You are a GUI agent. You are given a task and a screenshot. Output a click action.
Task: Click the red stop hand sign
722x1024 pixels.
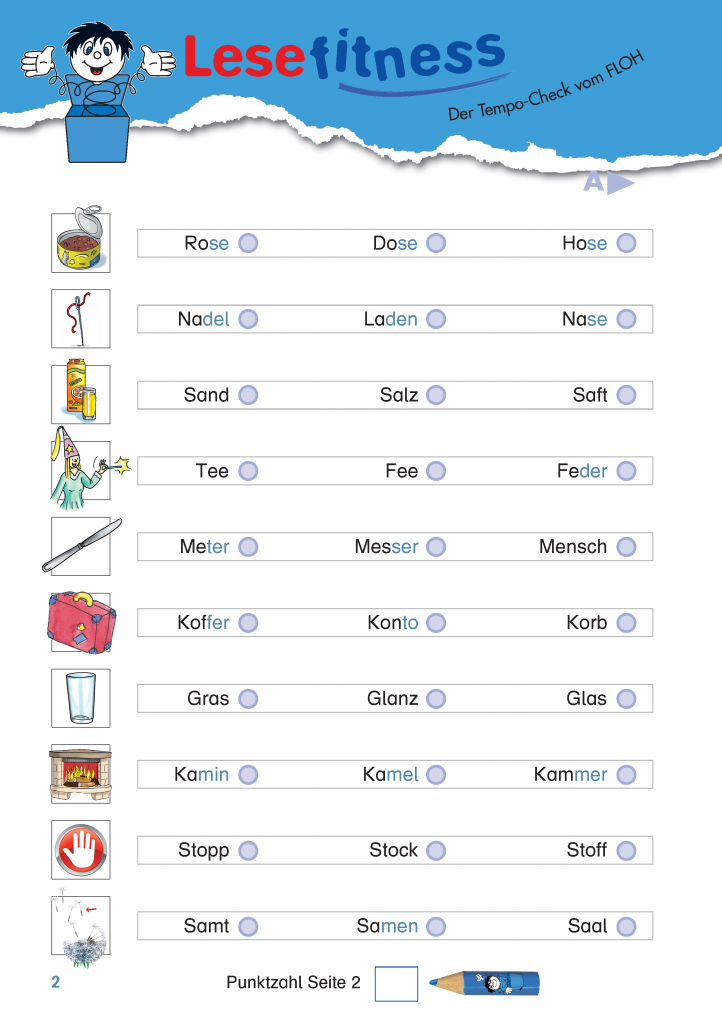(x=80, y=850)
